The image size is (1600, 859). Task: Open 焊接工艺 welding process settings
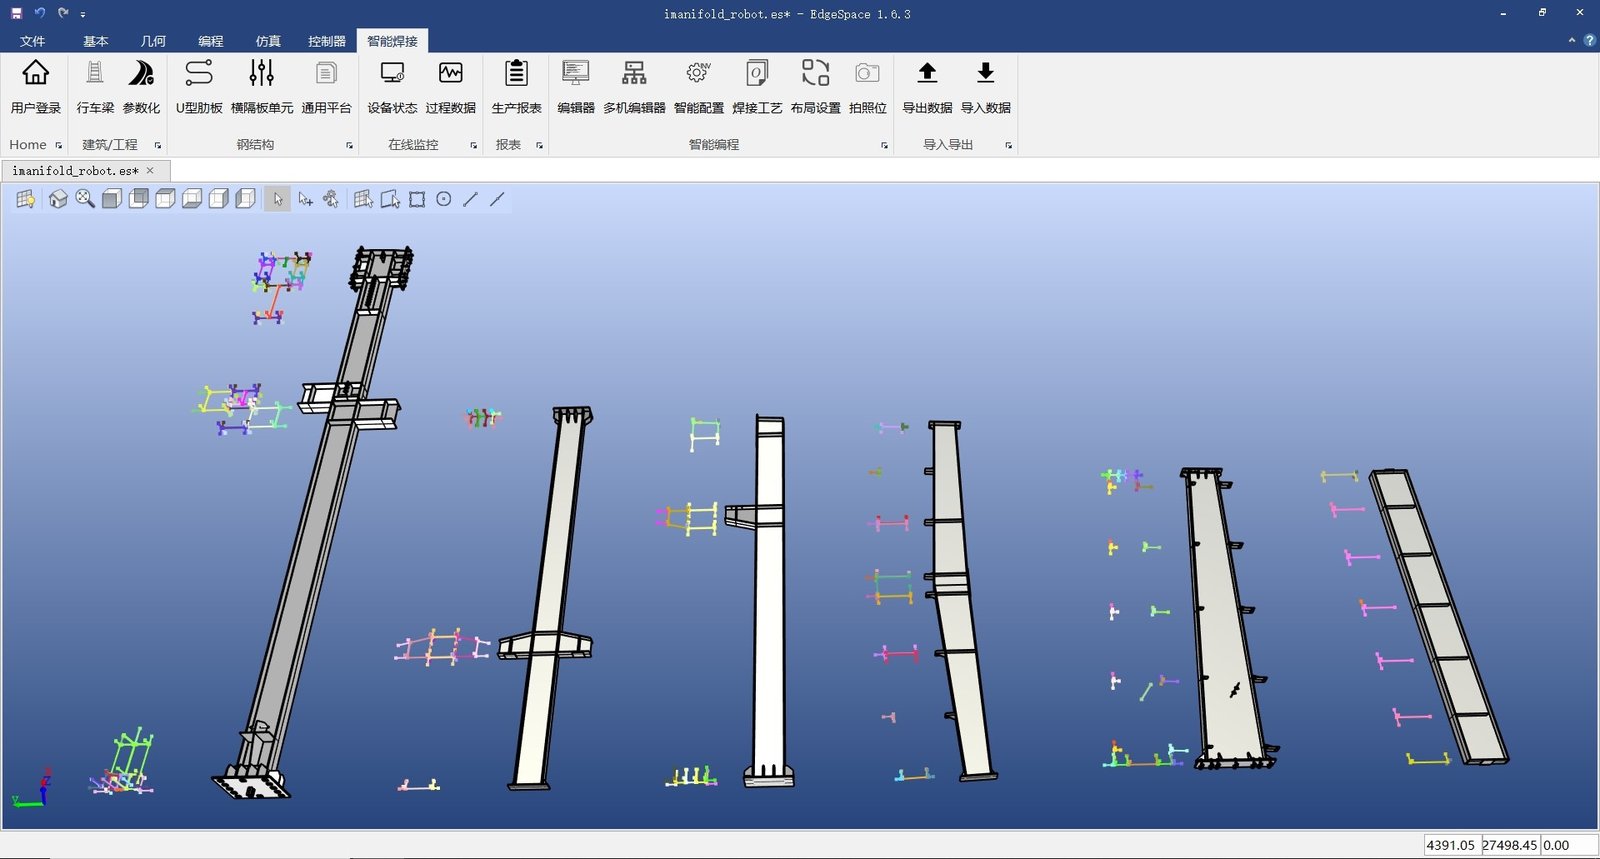pos(757,86)
